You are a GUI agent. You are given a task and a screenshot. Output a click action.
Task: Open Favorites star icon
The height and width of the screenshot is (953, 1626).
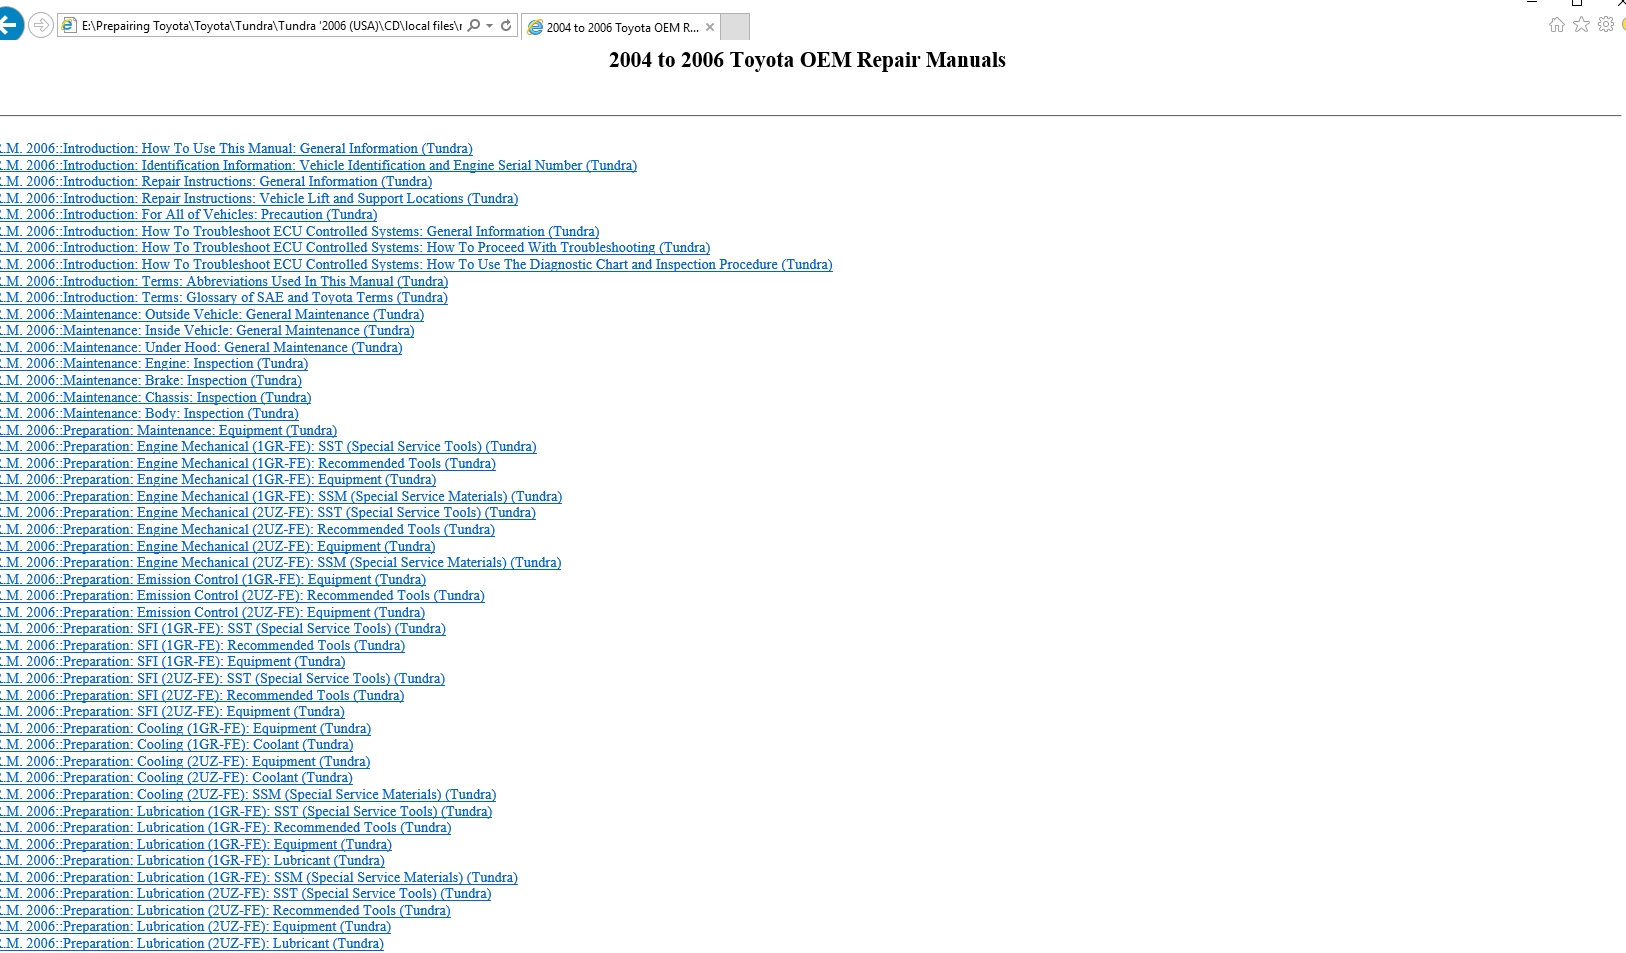point(1581,25)
